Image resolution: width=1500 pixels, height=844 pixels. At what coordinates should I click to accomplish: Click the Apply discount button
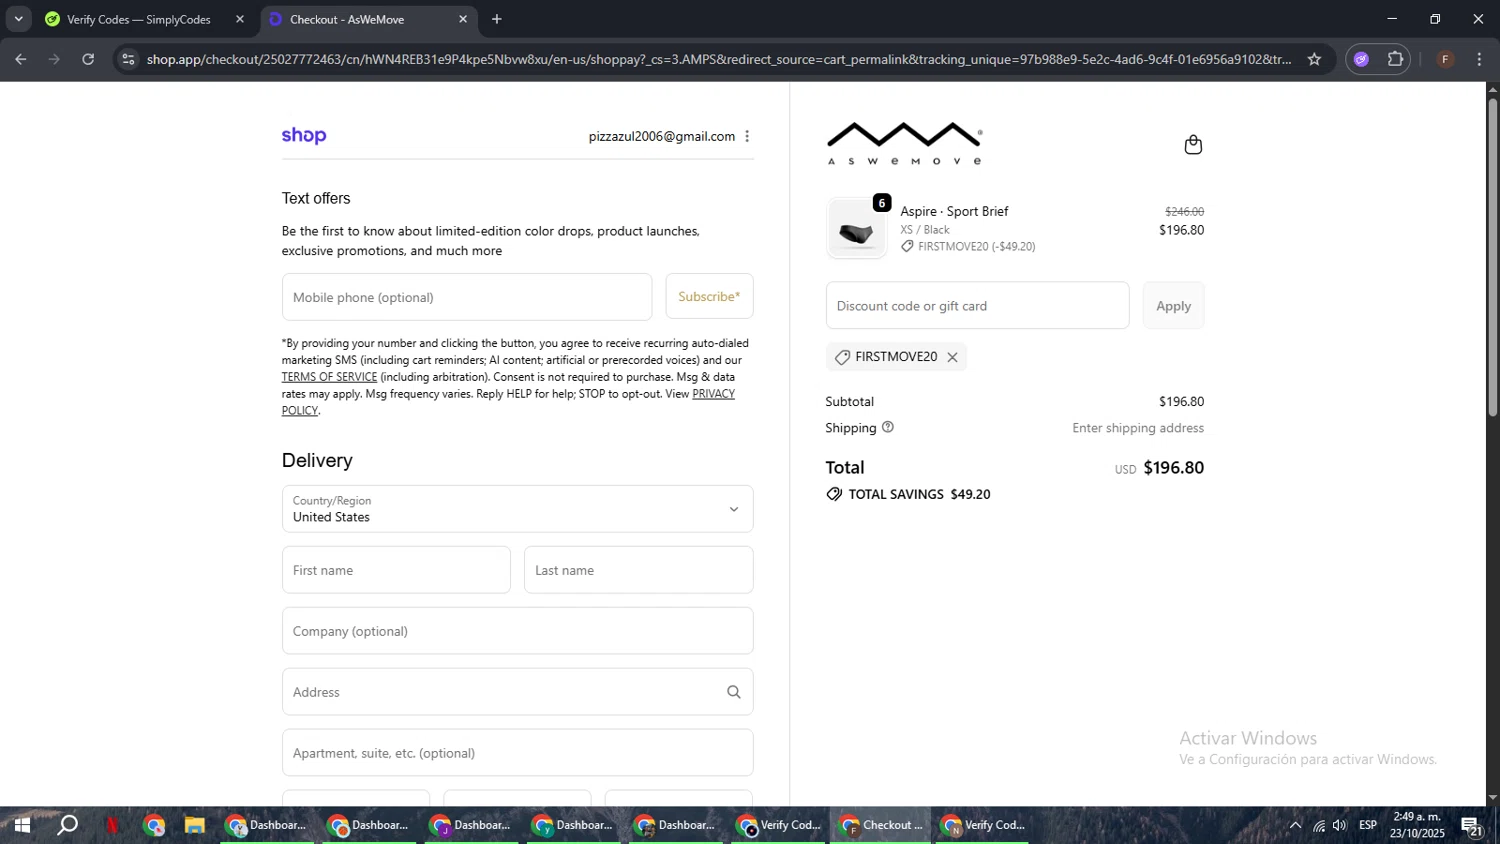click(1173, 306)
